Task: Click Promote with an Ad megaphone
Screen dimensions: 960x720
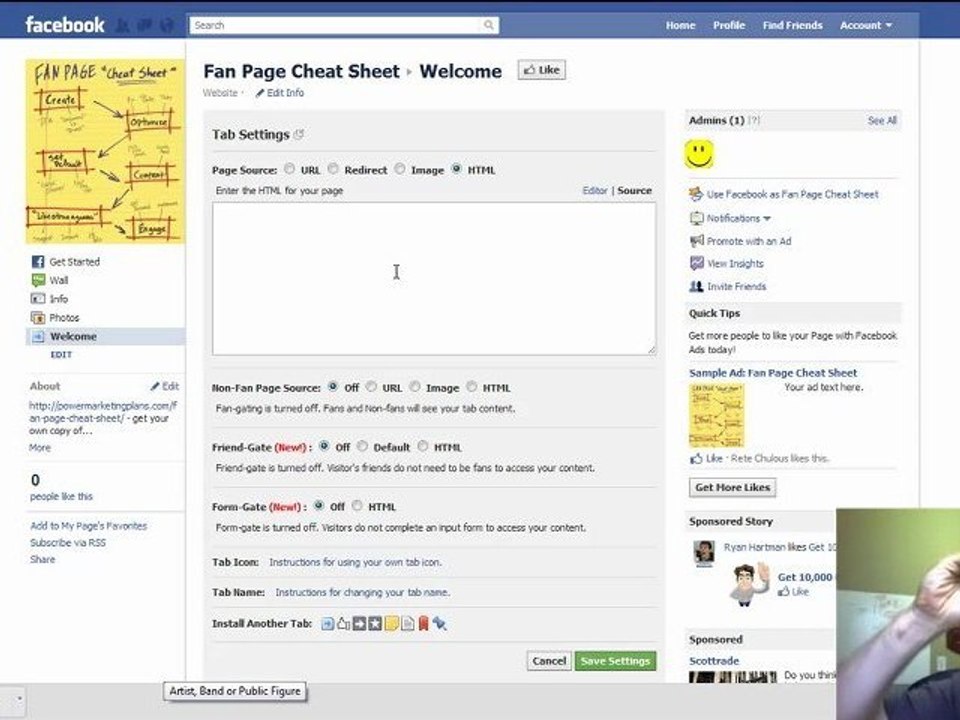Action: point(697,241)
